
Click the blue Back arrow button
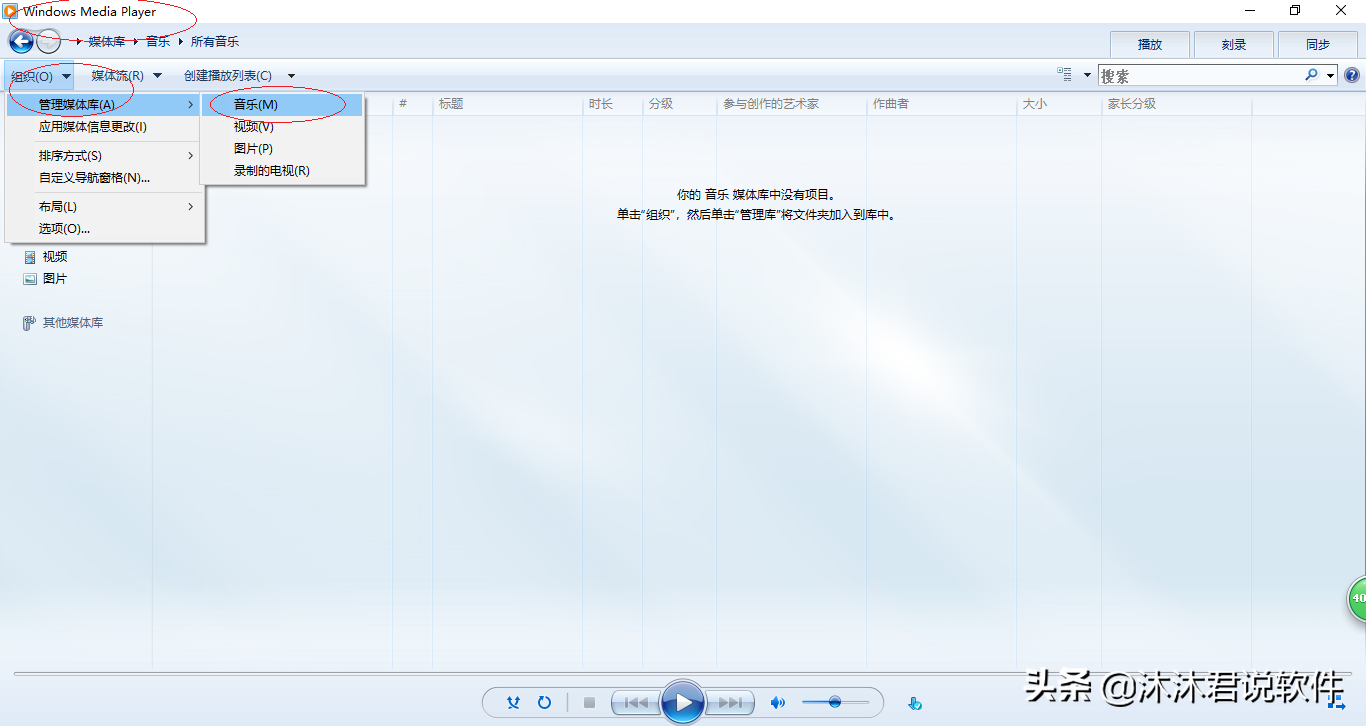point(21,42)
